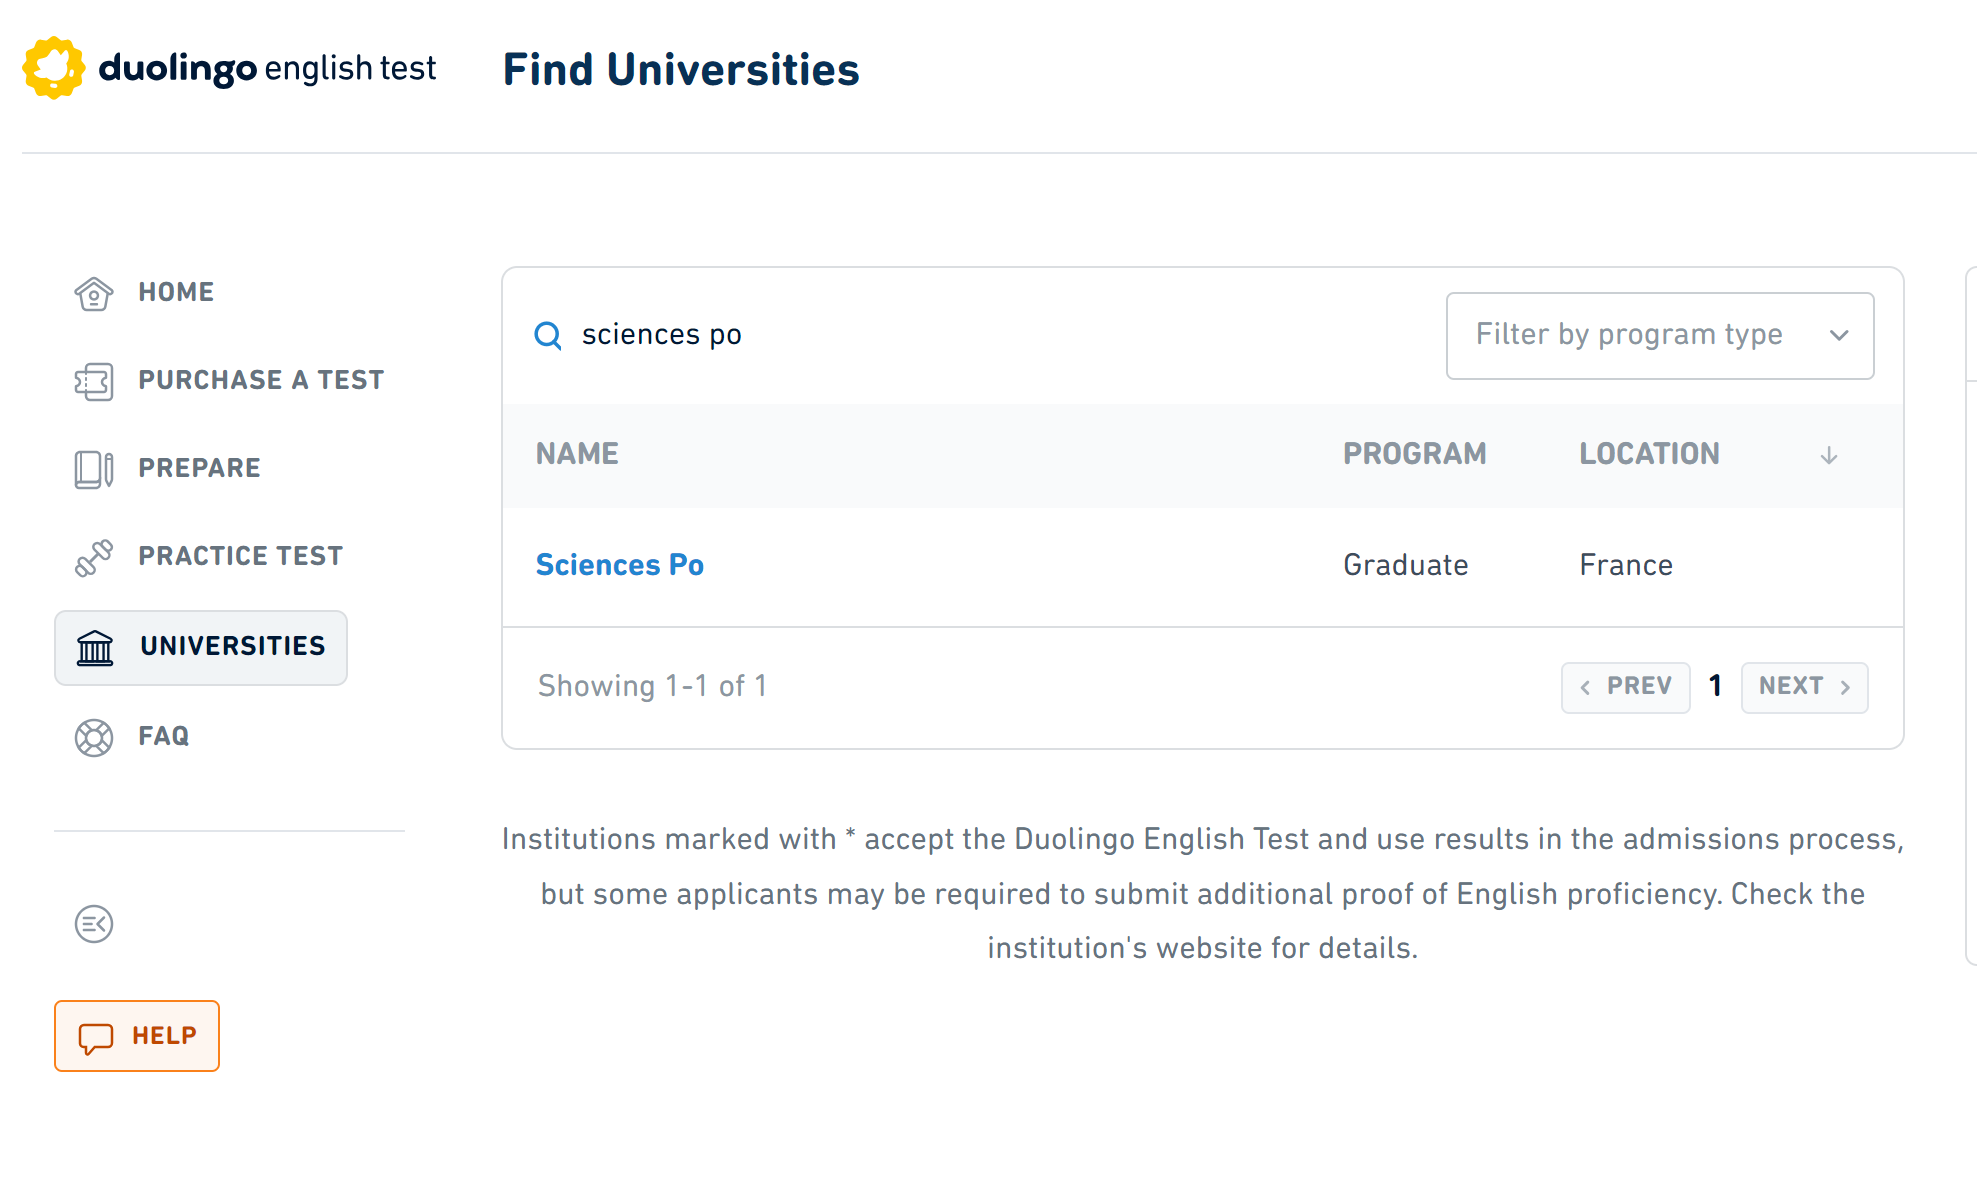
Task: Open the Sciences Po link
Action: [x=620, y=565]
